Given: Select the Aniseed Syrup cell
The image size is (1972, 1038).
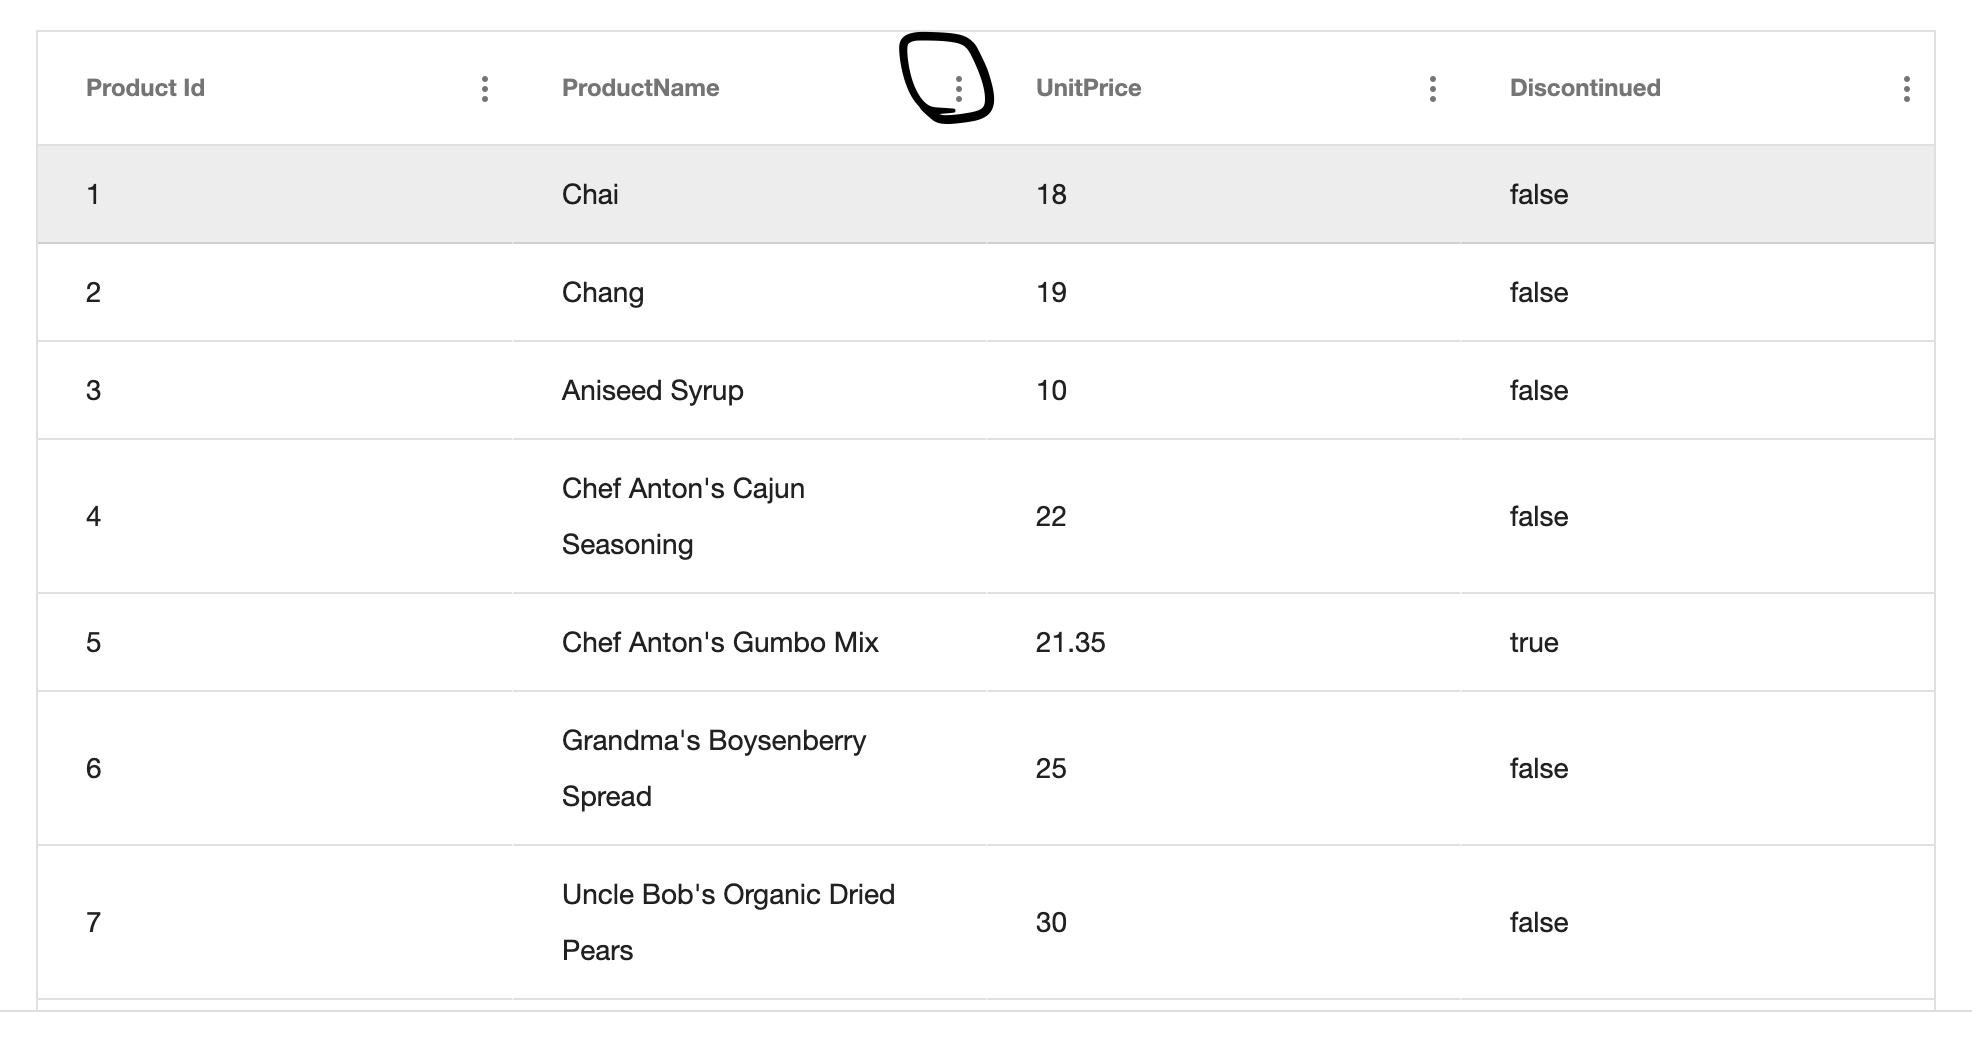Looking at the screenshot, I should click(x=653, y=390).
